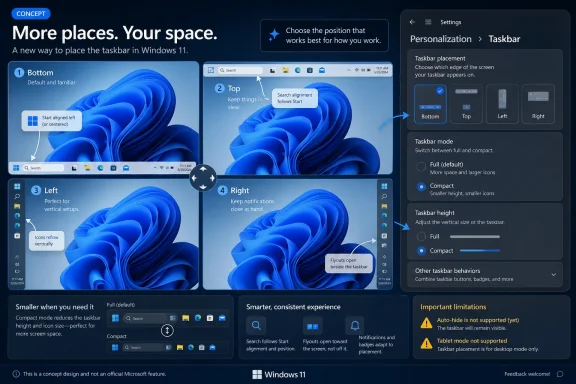Image resolution: width=576 pixels, height=384 pixels.
Task: Choose the Left taskbar placement option
Action: (502, 104)
